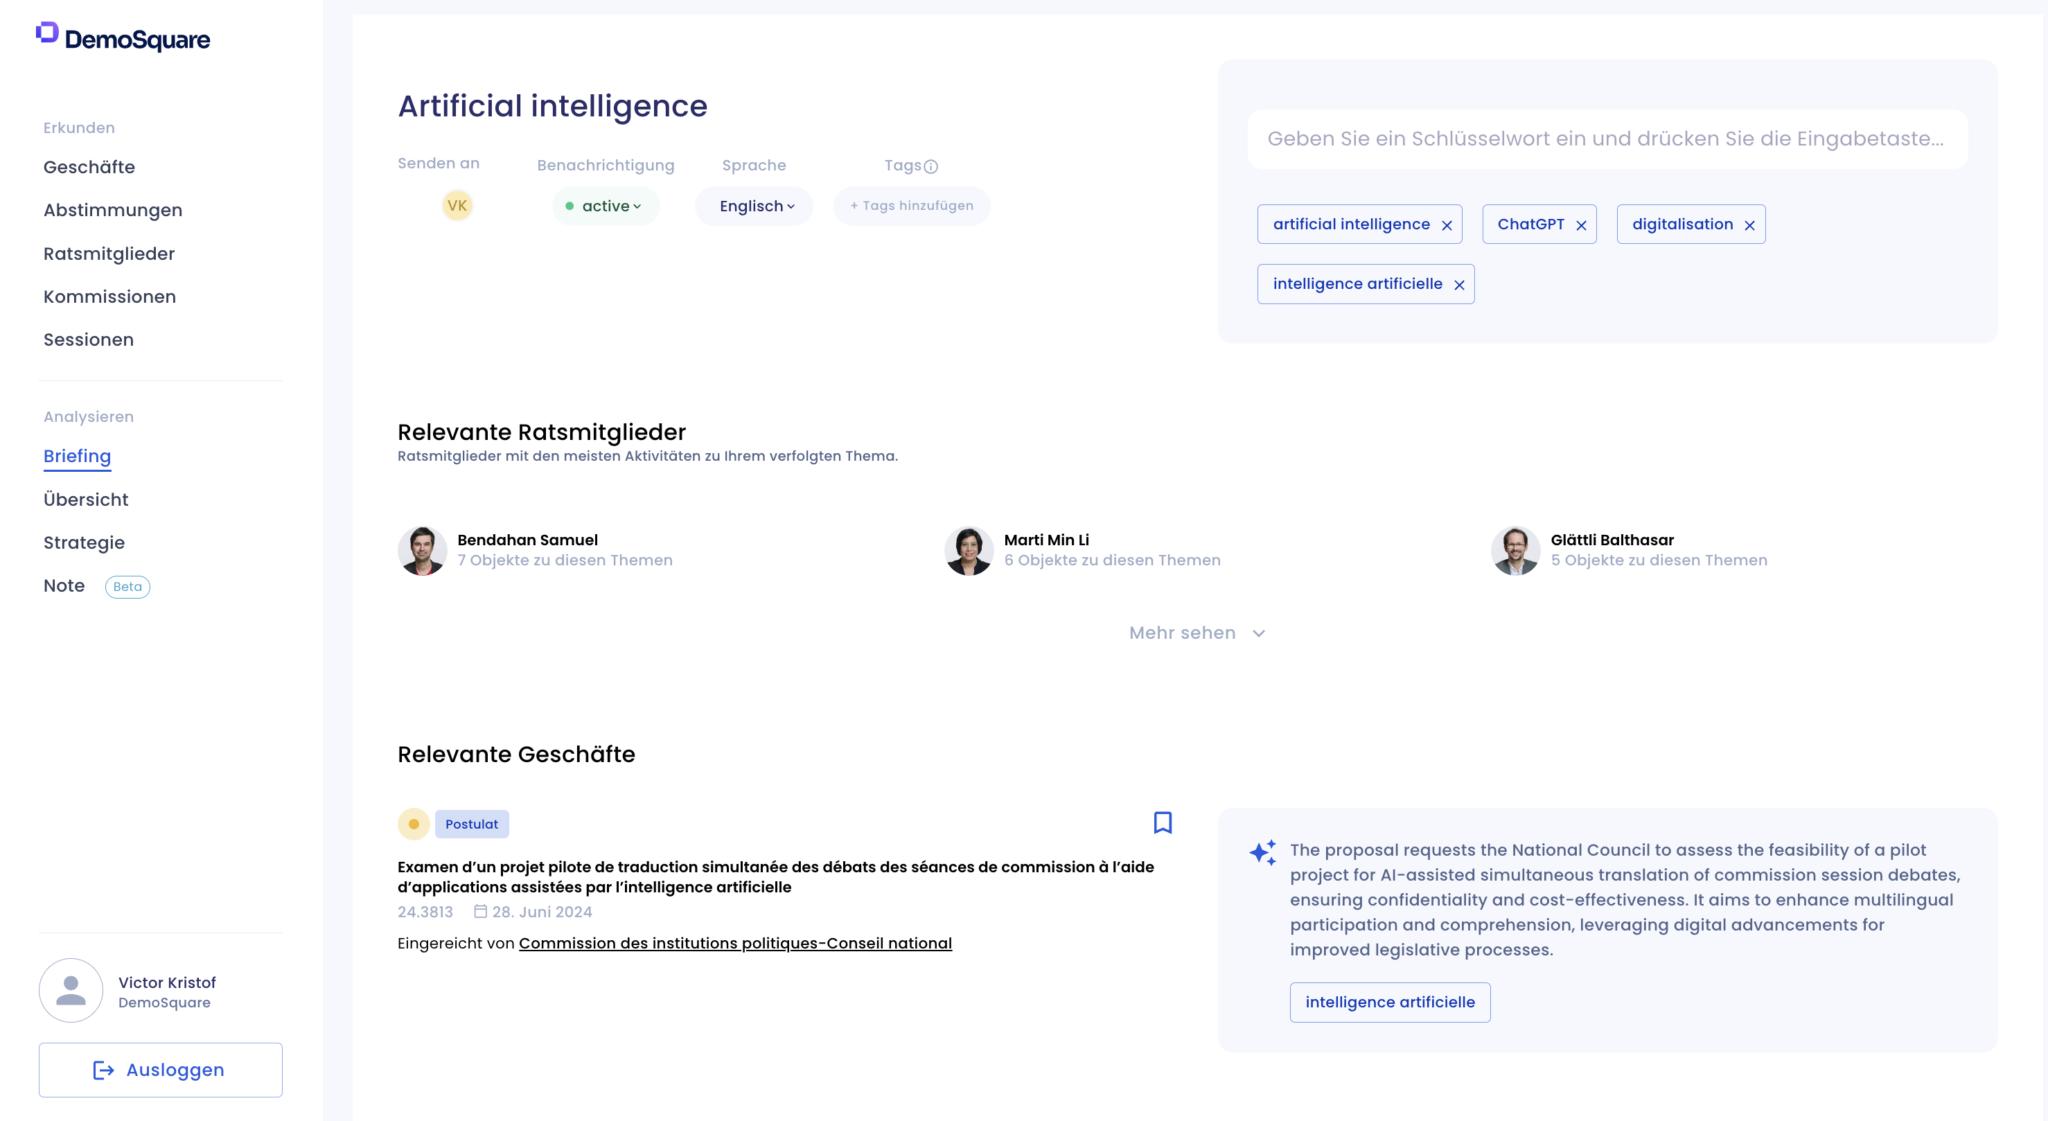Focus the keyword input field
Image resolution: width=2048 pixels, height=1121 pixels.
1606,139
